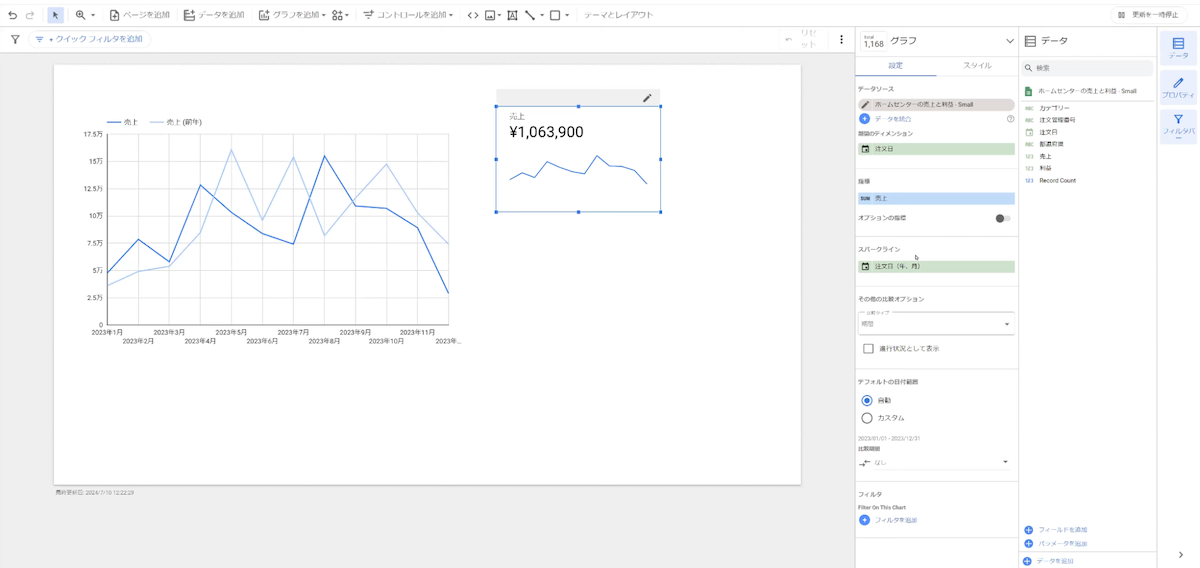Screen dimensions: 1200x568
Task: Select the カスタム date range radio button
Action: (867, 418)
